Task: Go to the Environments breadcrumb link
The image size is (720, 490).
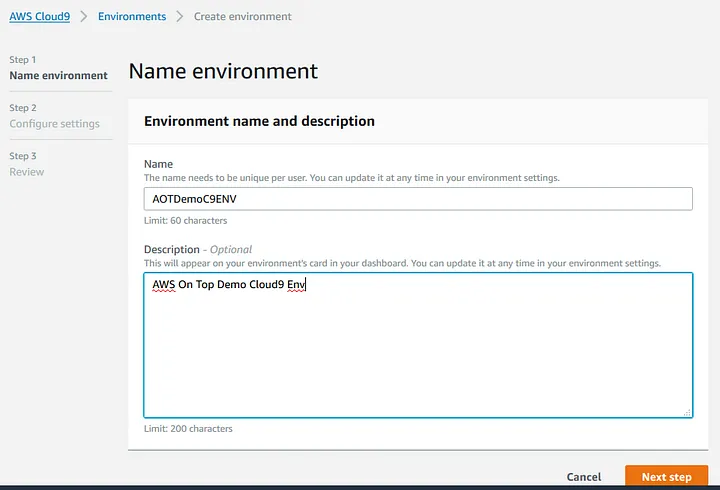Action: point(132,17)
